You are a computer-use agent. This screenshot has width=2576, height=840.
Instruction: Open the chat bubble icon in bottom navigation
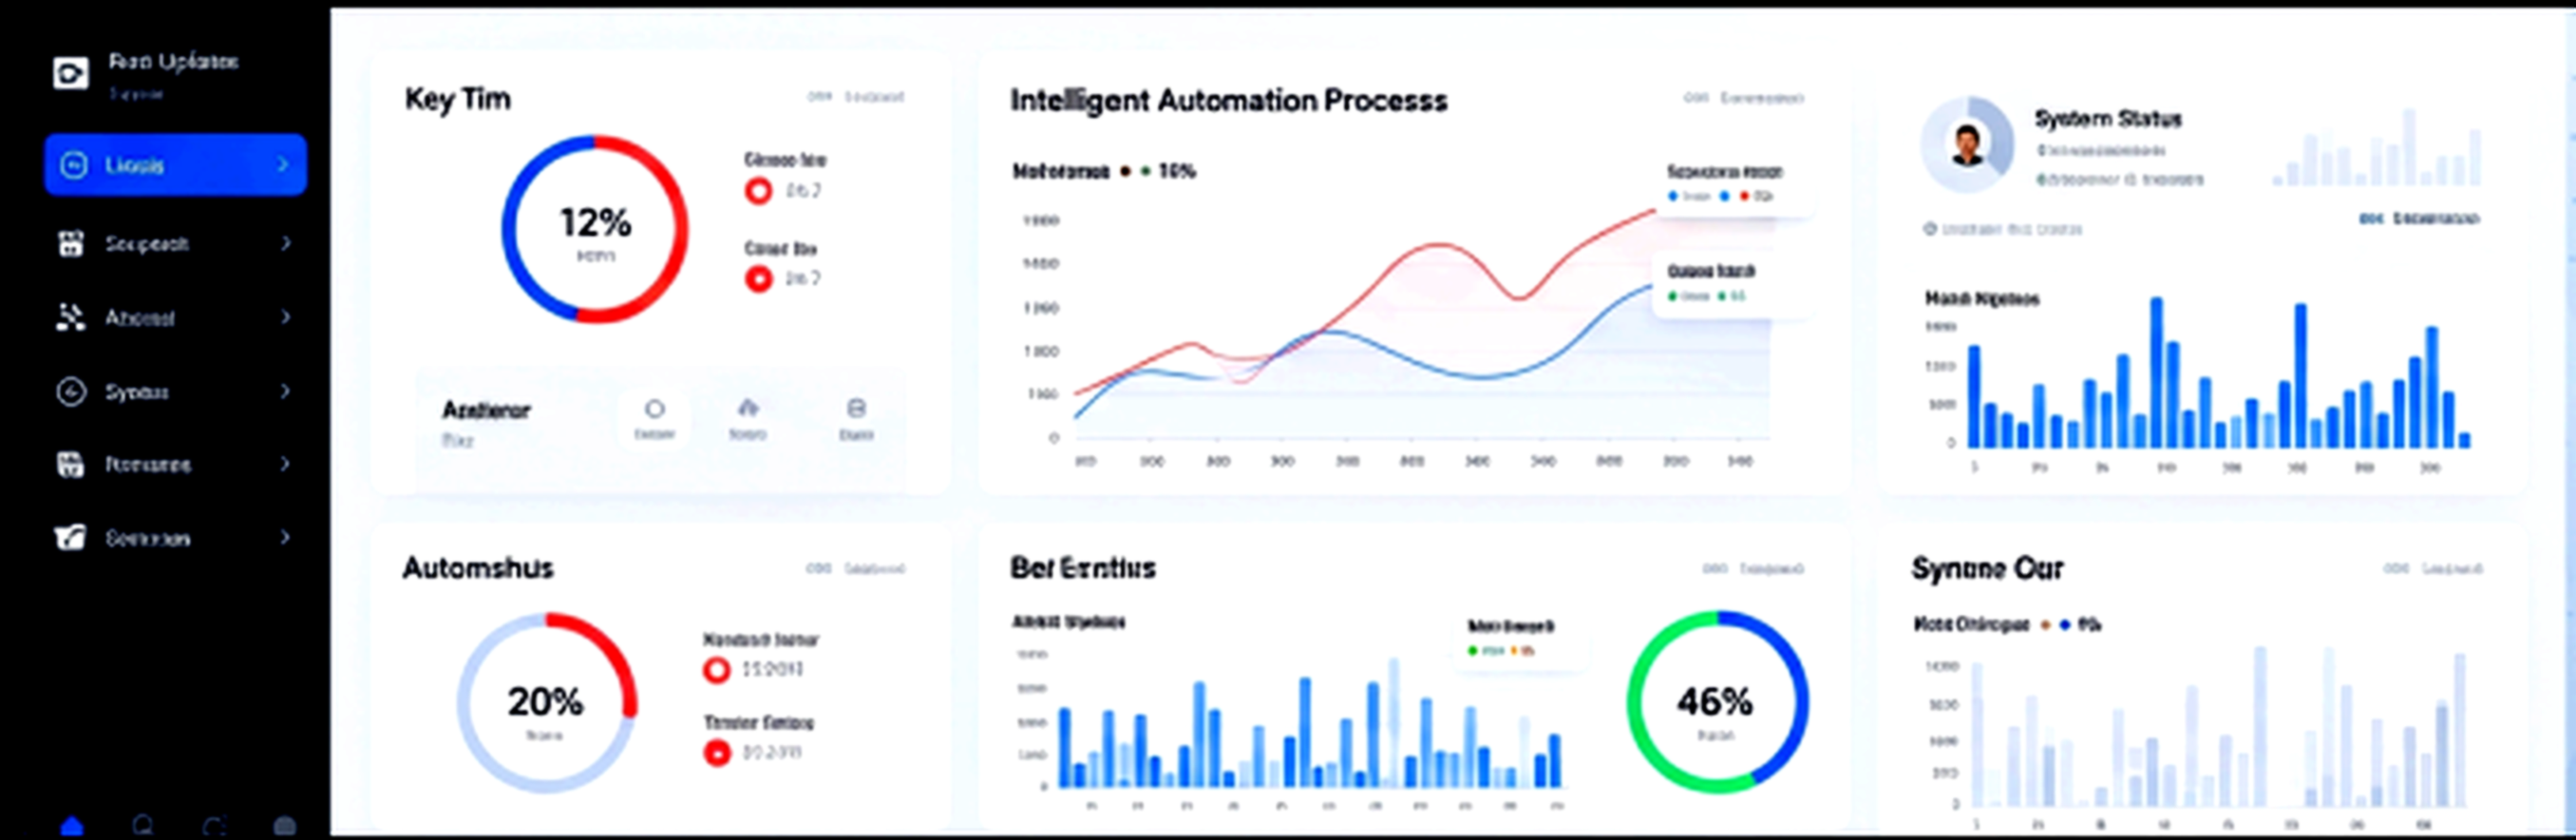143,826
